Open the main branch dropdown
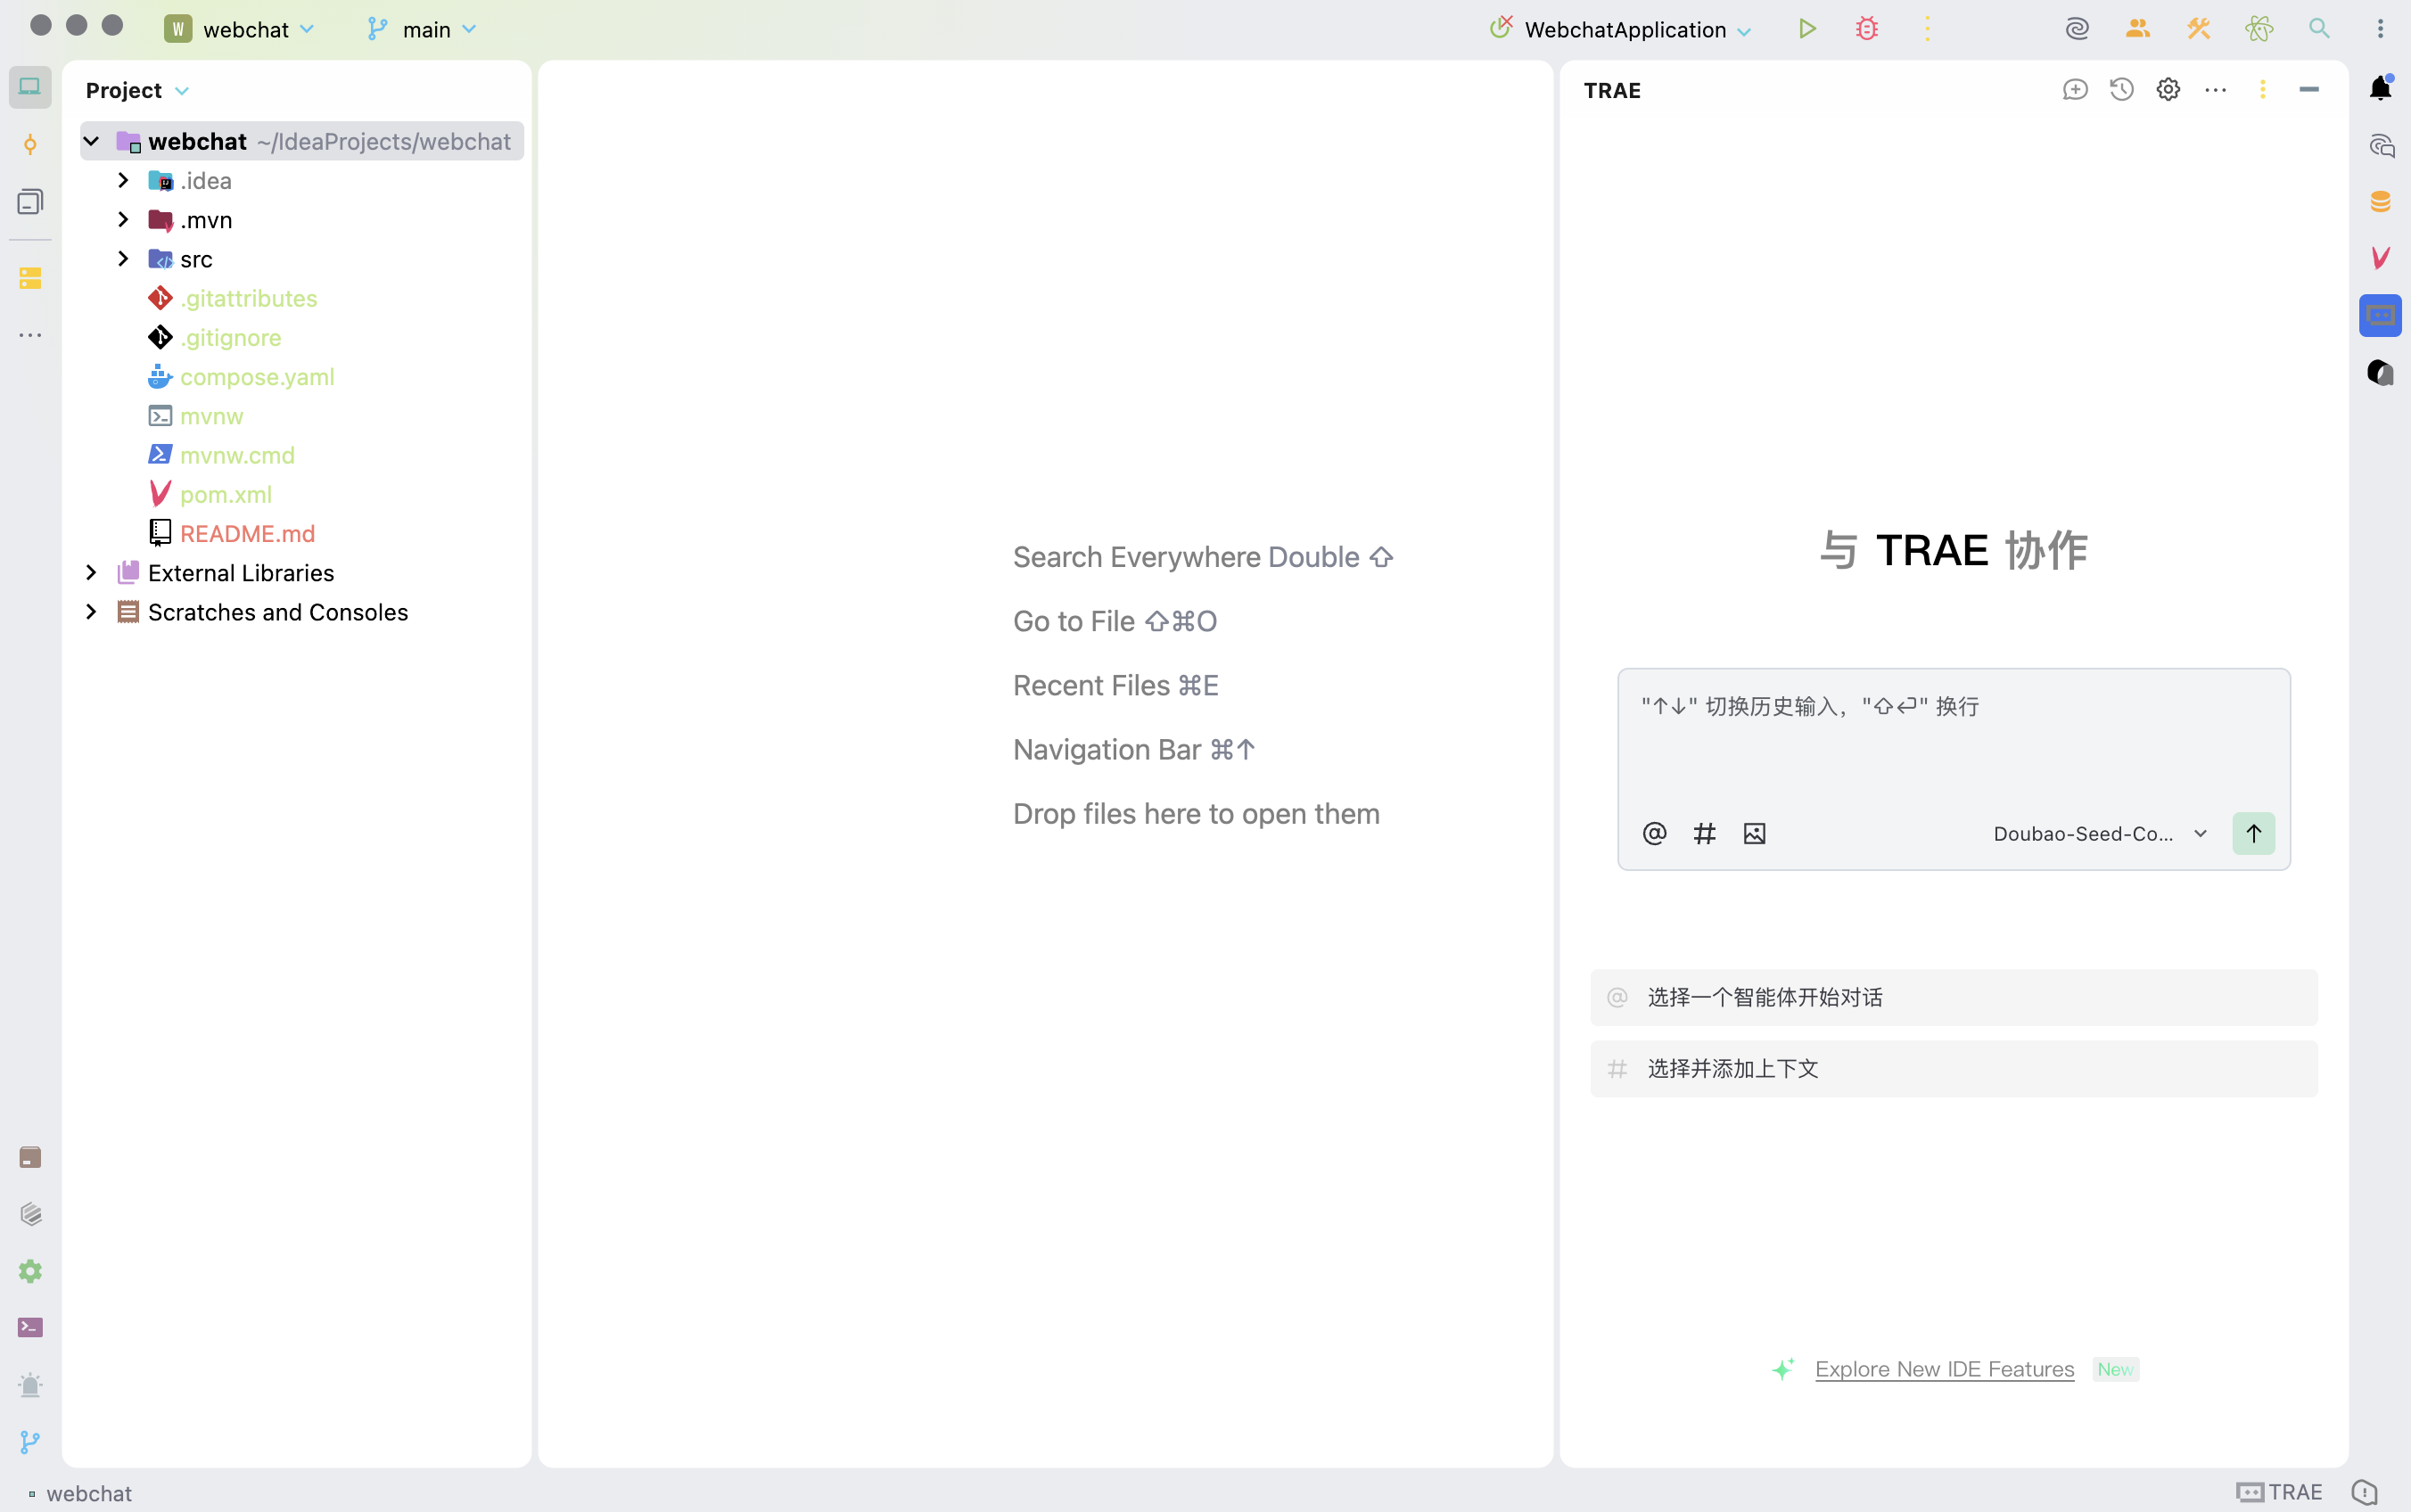Image resolution: width=2411 pixels, height=1512 pixels. click(x=423, y=30)
